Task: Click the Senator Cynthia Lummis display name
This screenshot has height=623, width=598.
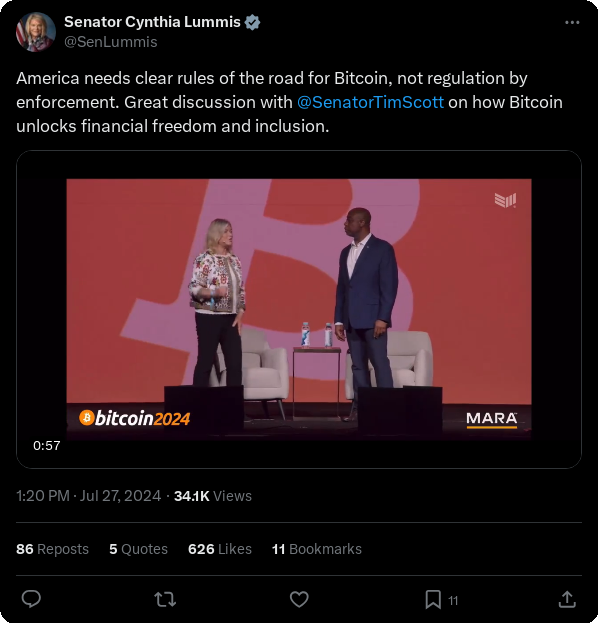Action: click(152, 22)
